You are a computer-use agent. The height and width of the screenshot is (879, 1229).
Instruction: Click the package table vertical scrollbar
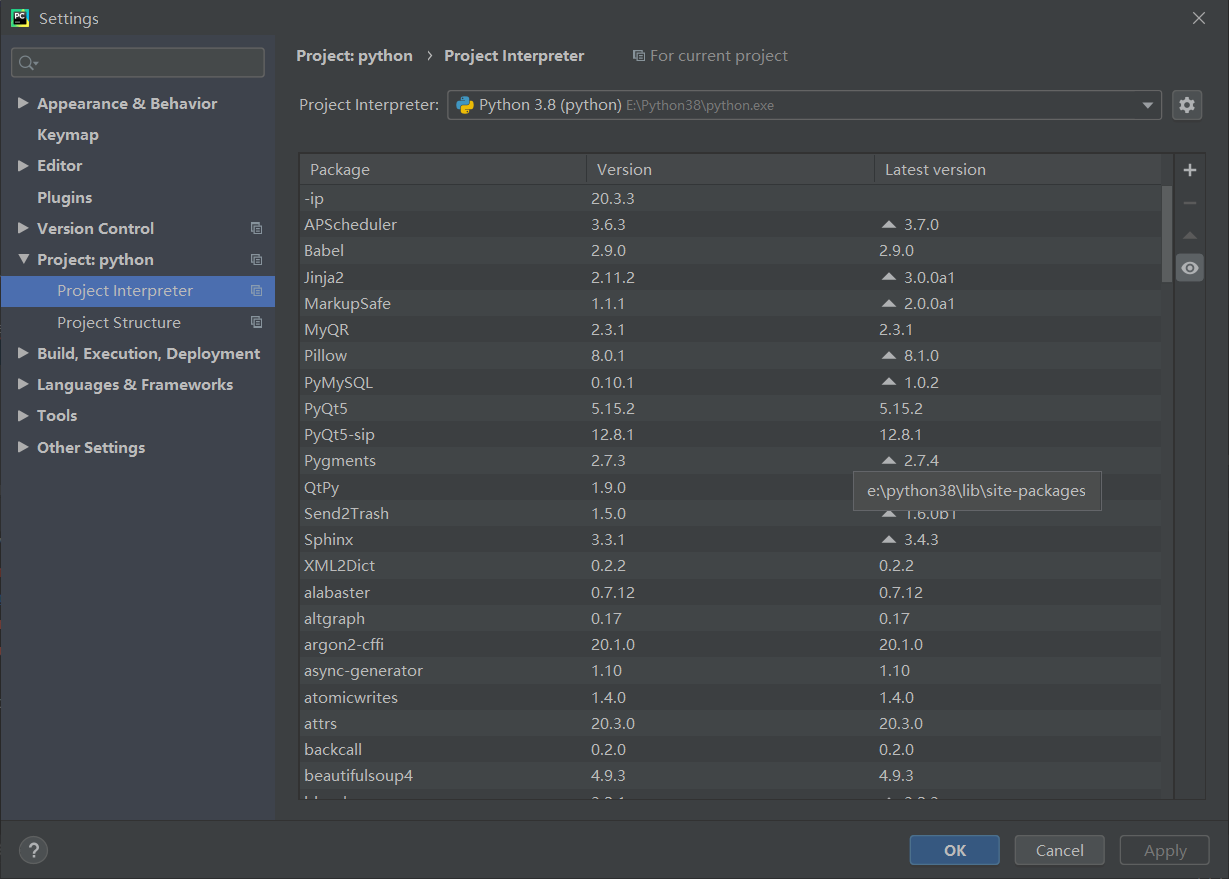[x=1167, y=233]
